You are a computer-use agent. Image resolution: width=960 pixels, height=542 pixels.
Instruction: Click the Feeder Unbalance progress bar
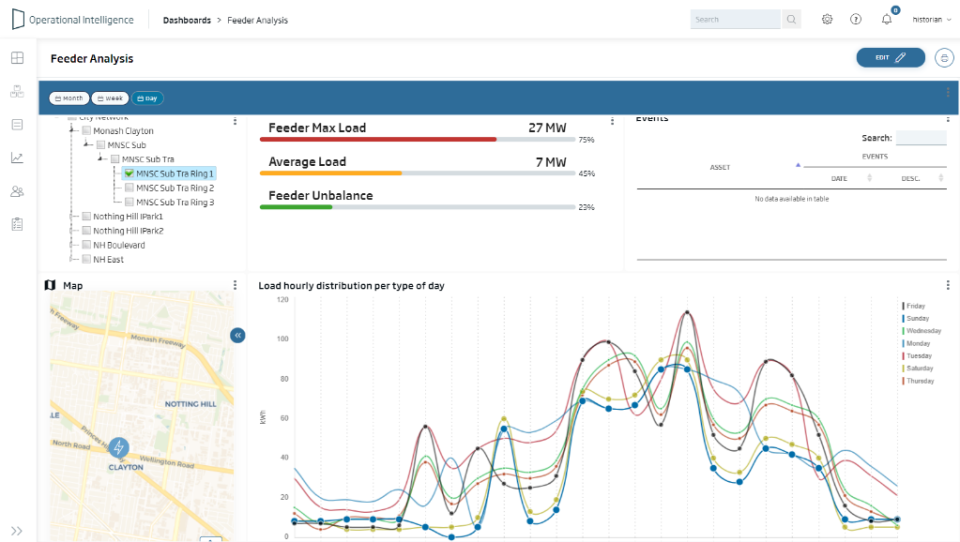tap(417, 207)
